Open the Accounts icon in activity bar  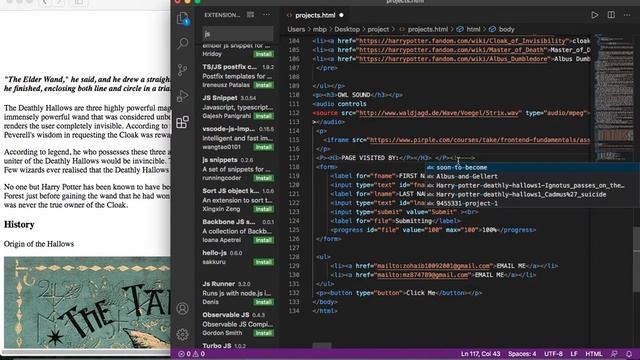(x=182, y=308)
